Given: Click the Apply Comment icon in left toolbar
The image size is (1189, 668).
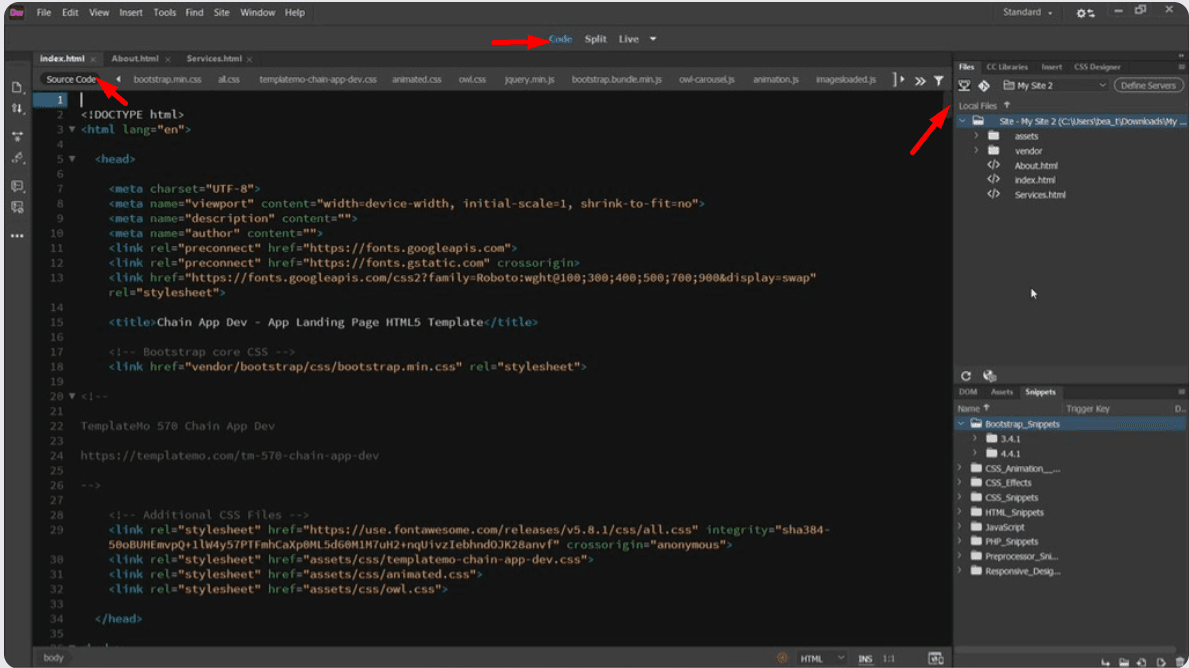Looking at the screenshot, I should 17,186.
